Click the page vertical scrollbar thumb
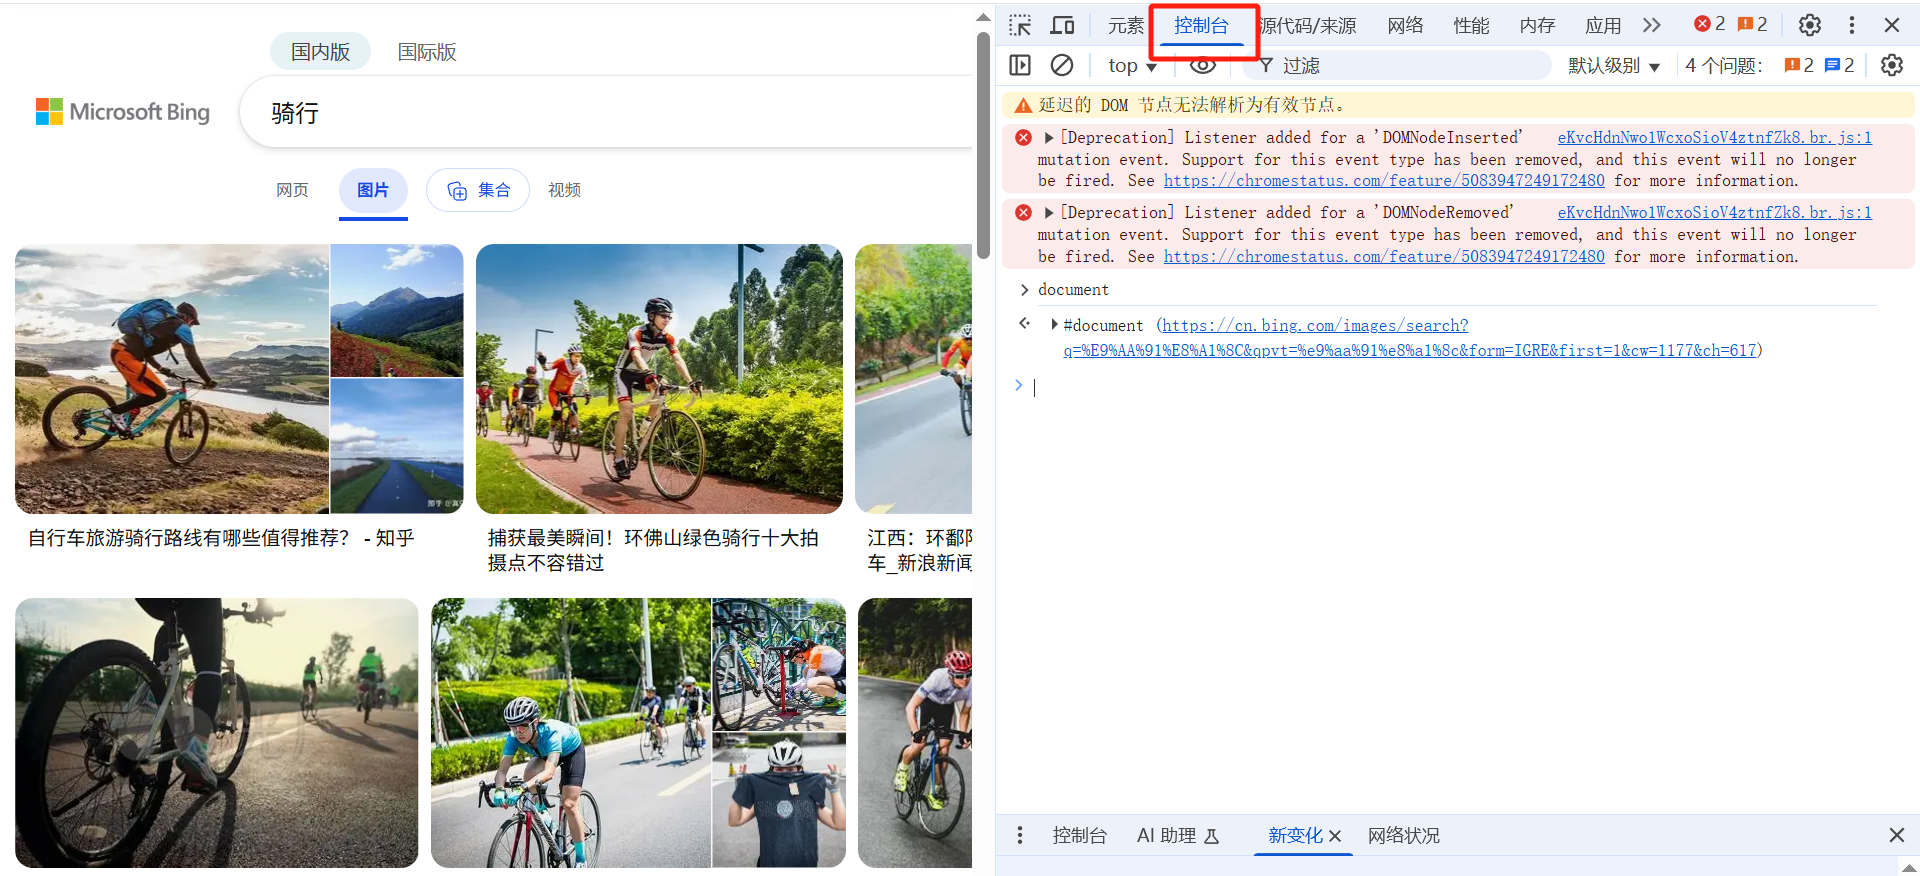Viewport: 1920px width, 876px height. tap(983, 145)
